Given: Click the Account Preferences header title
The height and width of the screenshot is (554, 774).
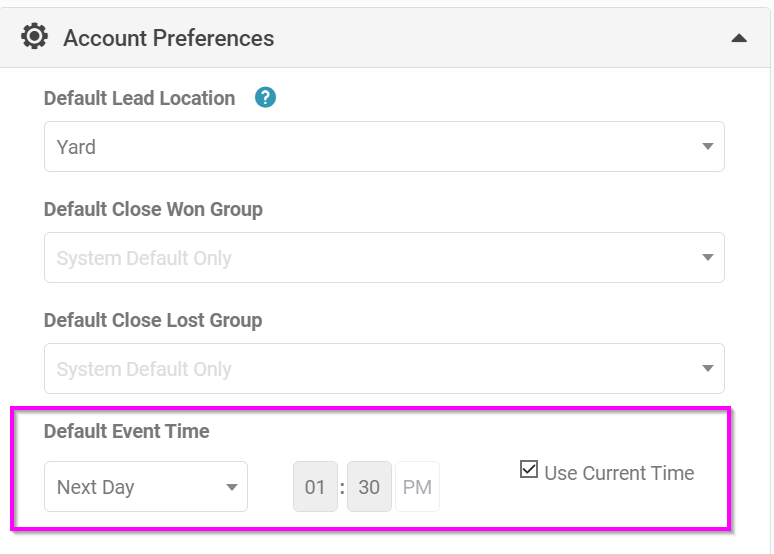Looking at the screenshot, I should click(168, 38).
